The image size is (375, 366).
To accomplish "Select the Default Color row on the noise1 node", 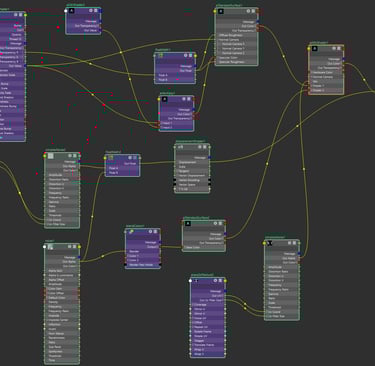I will tap(62, 298).
